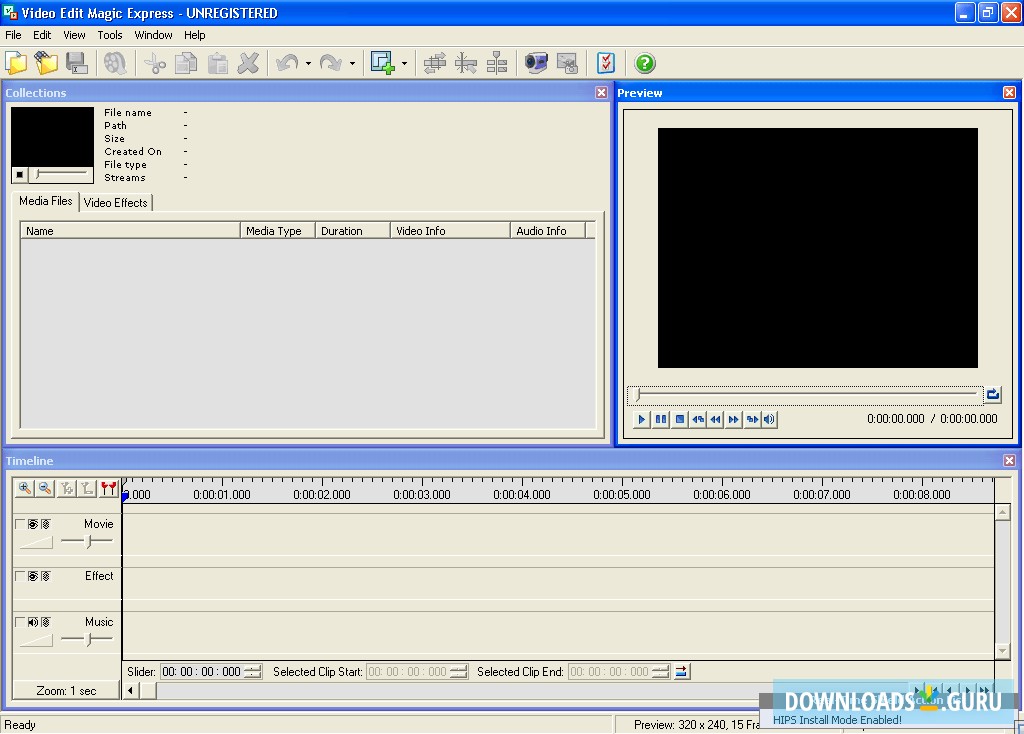Open the Help icon on the toolbar
1024x734 pixels.
645,62
